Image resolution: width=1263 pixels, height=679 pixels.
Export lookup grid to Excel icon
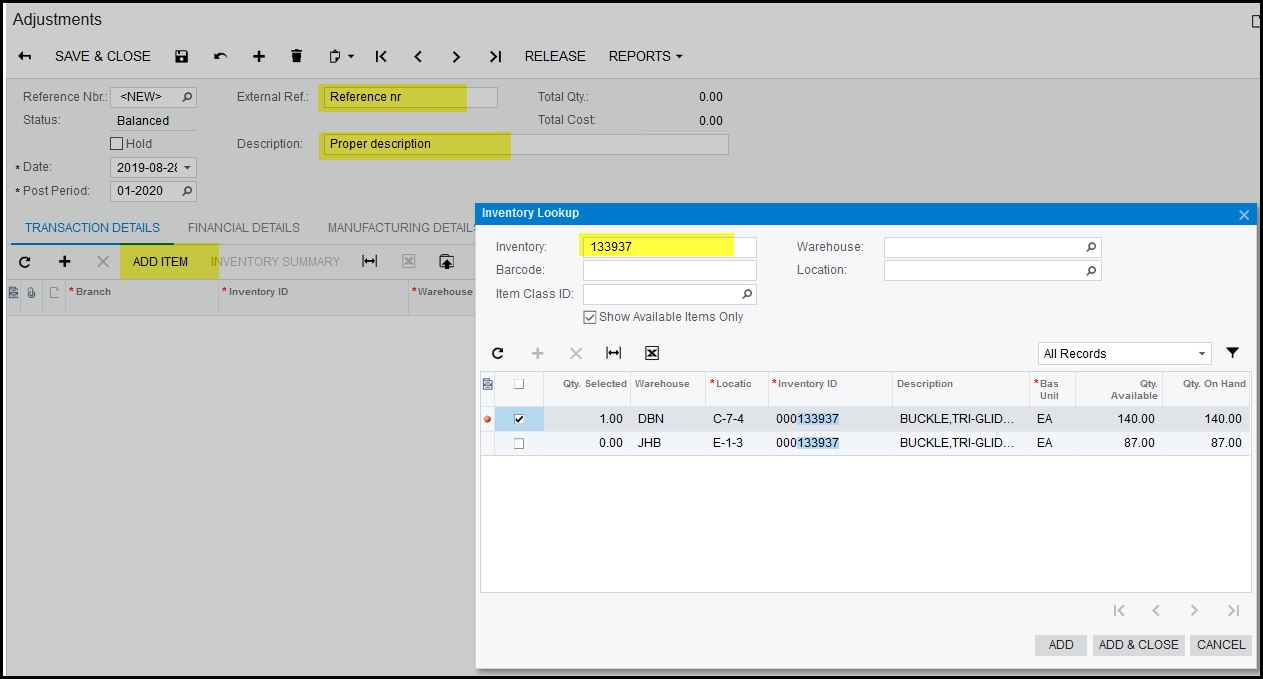[652, 353]
